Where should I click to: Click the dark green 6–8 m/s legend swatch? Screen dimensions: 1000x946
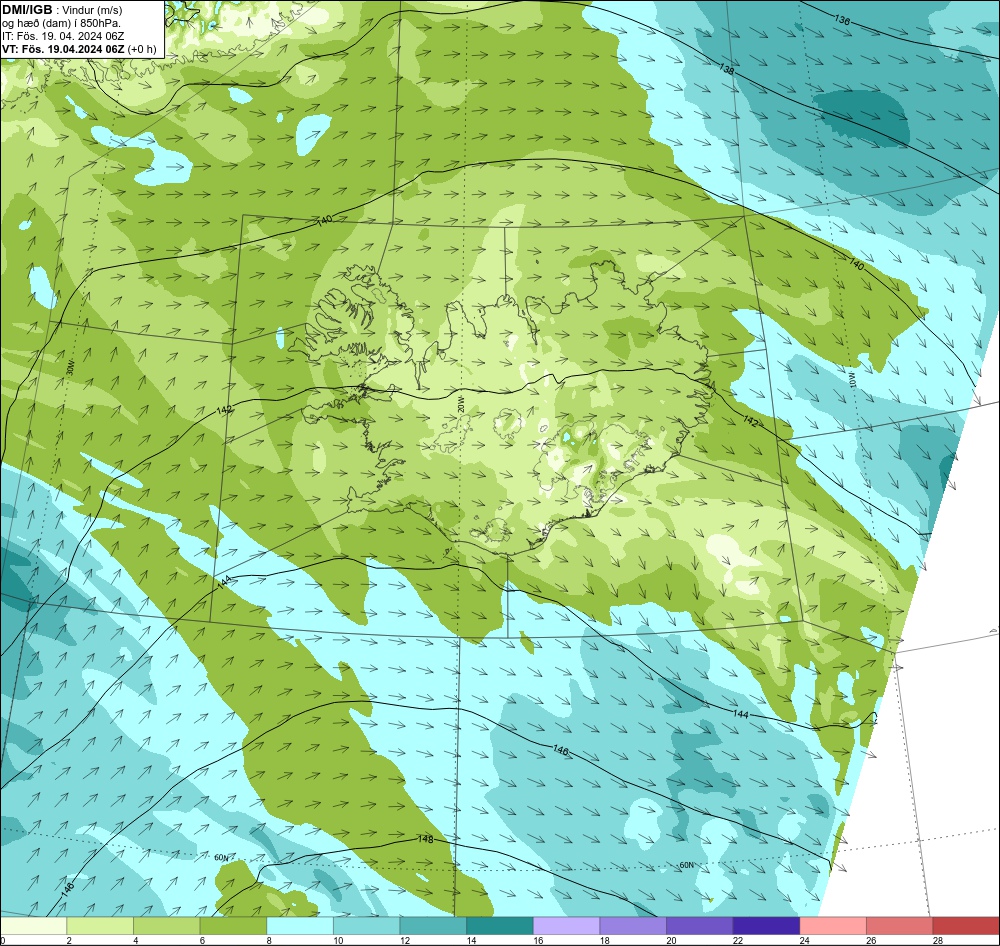(x=233, y=925)
